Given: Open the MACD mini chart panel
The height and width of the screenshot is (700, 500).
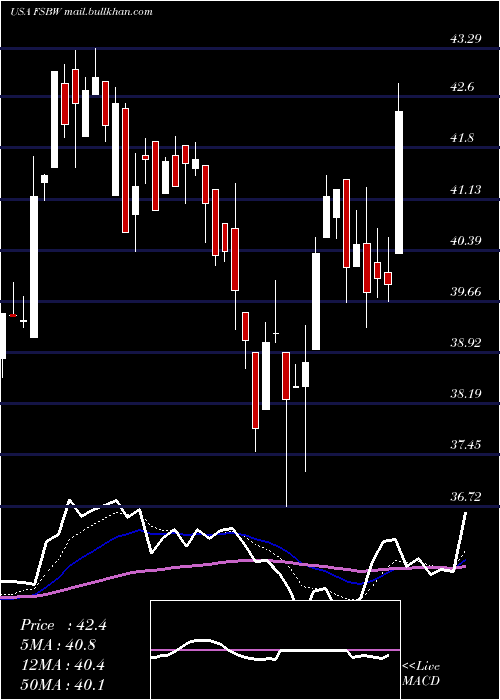Looking at the screenshot, I should click(275, 650).
